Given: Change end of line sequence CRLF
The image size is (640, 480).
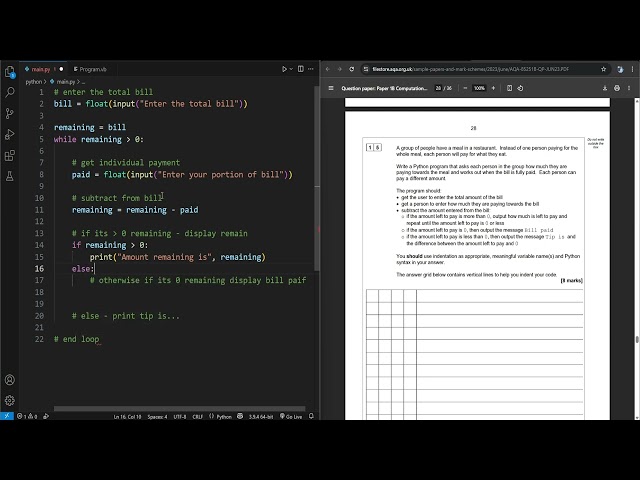Looking at the screenshot, I should pyautogui.click(x=198, y=417).
